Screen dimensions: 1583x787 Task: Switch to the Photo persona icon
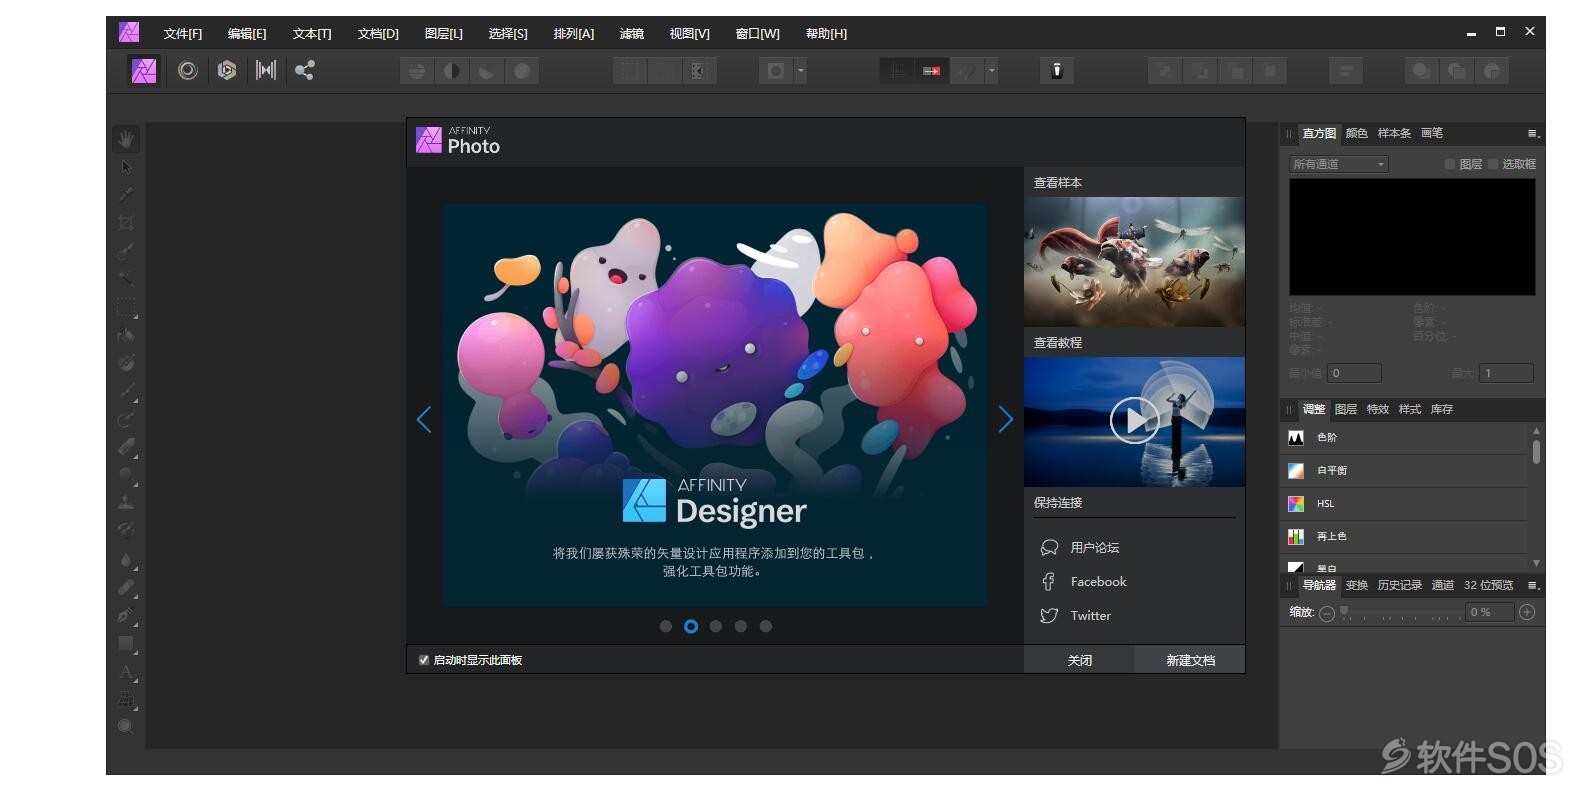144,71
